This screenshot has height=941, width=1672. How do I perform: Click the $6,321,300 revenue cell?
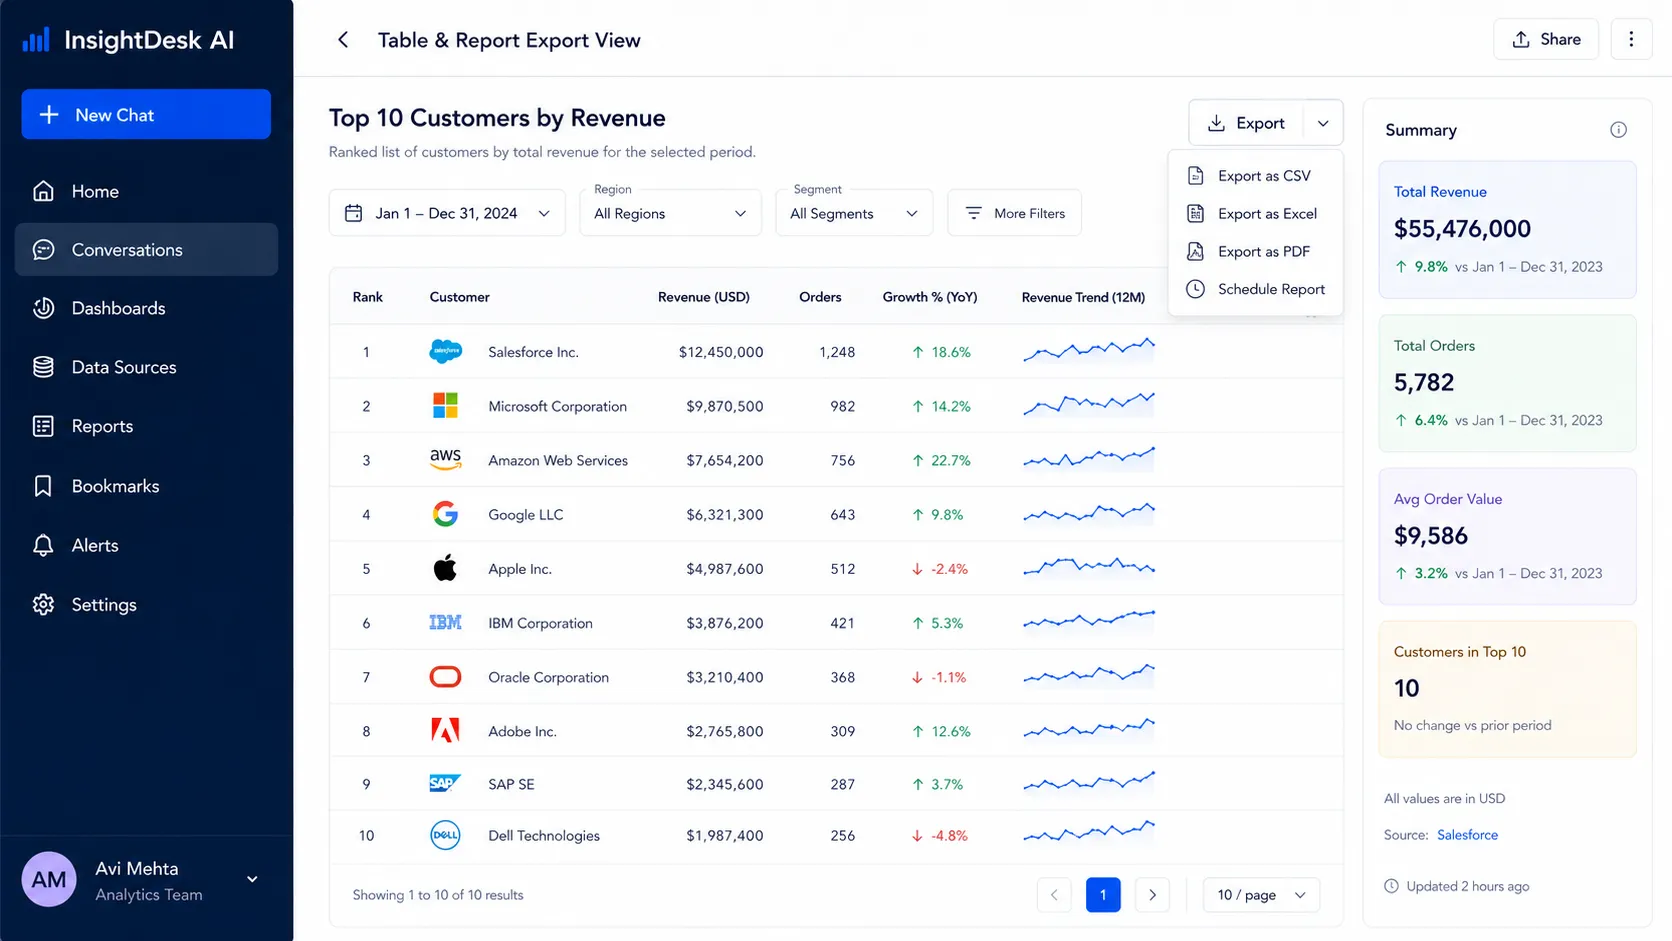point(725,514)
